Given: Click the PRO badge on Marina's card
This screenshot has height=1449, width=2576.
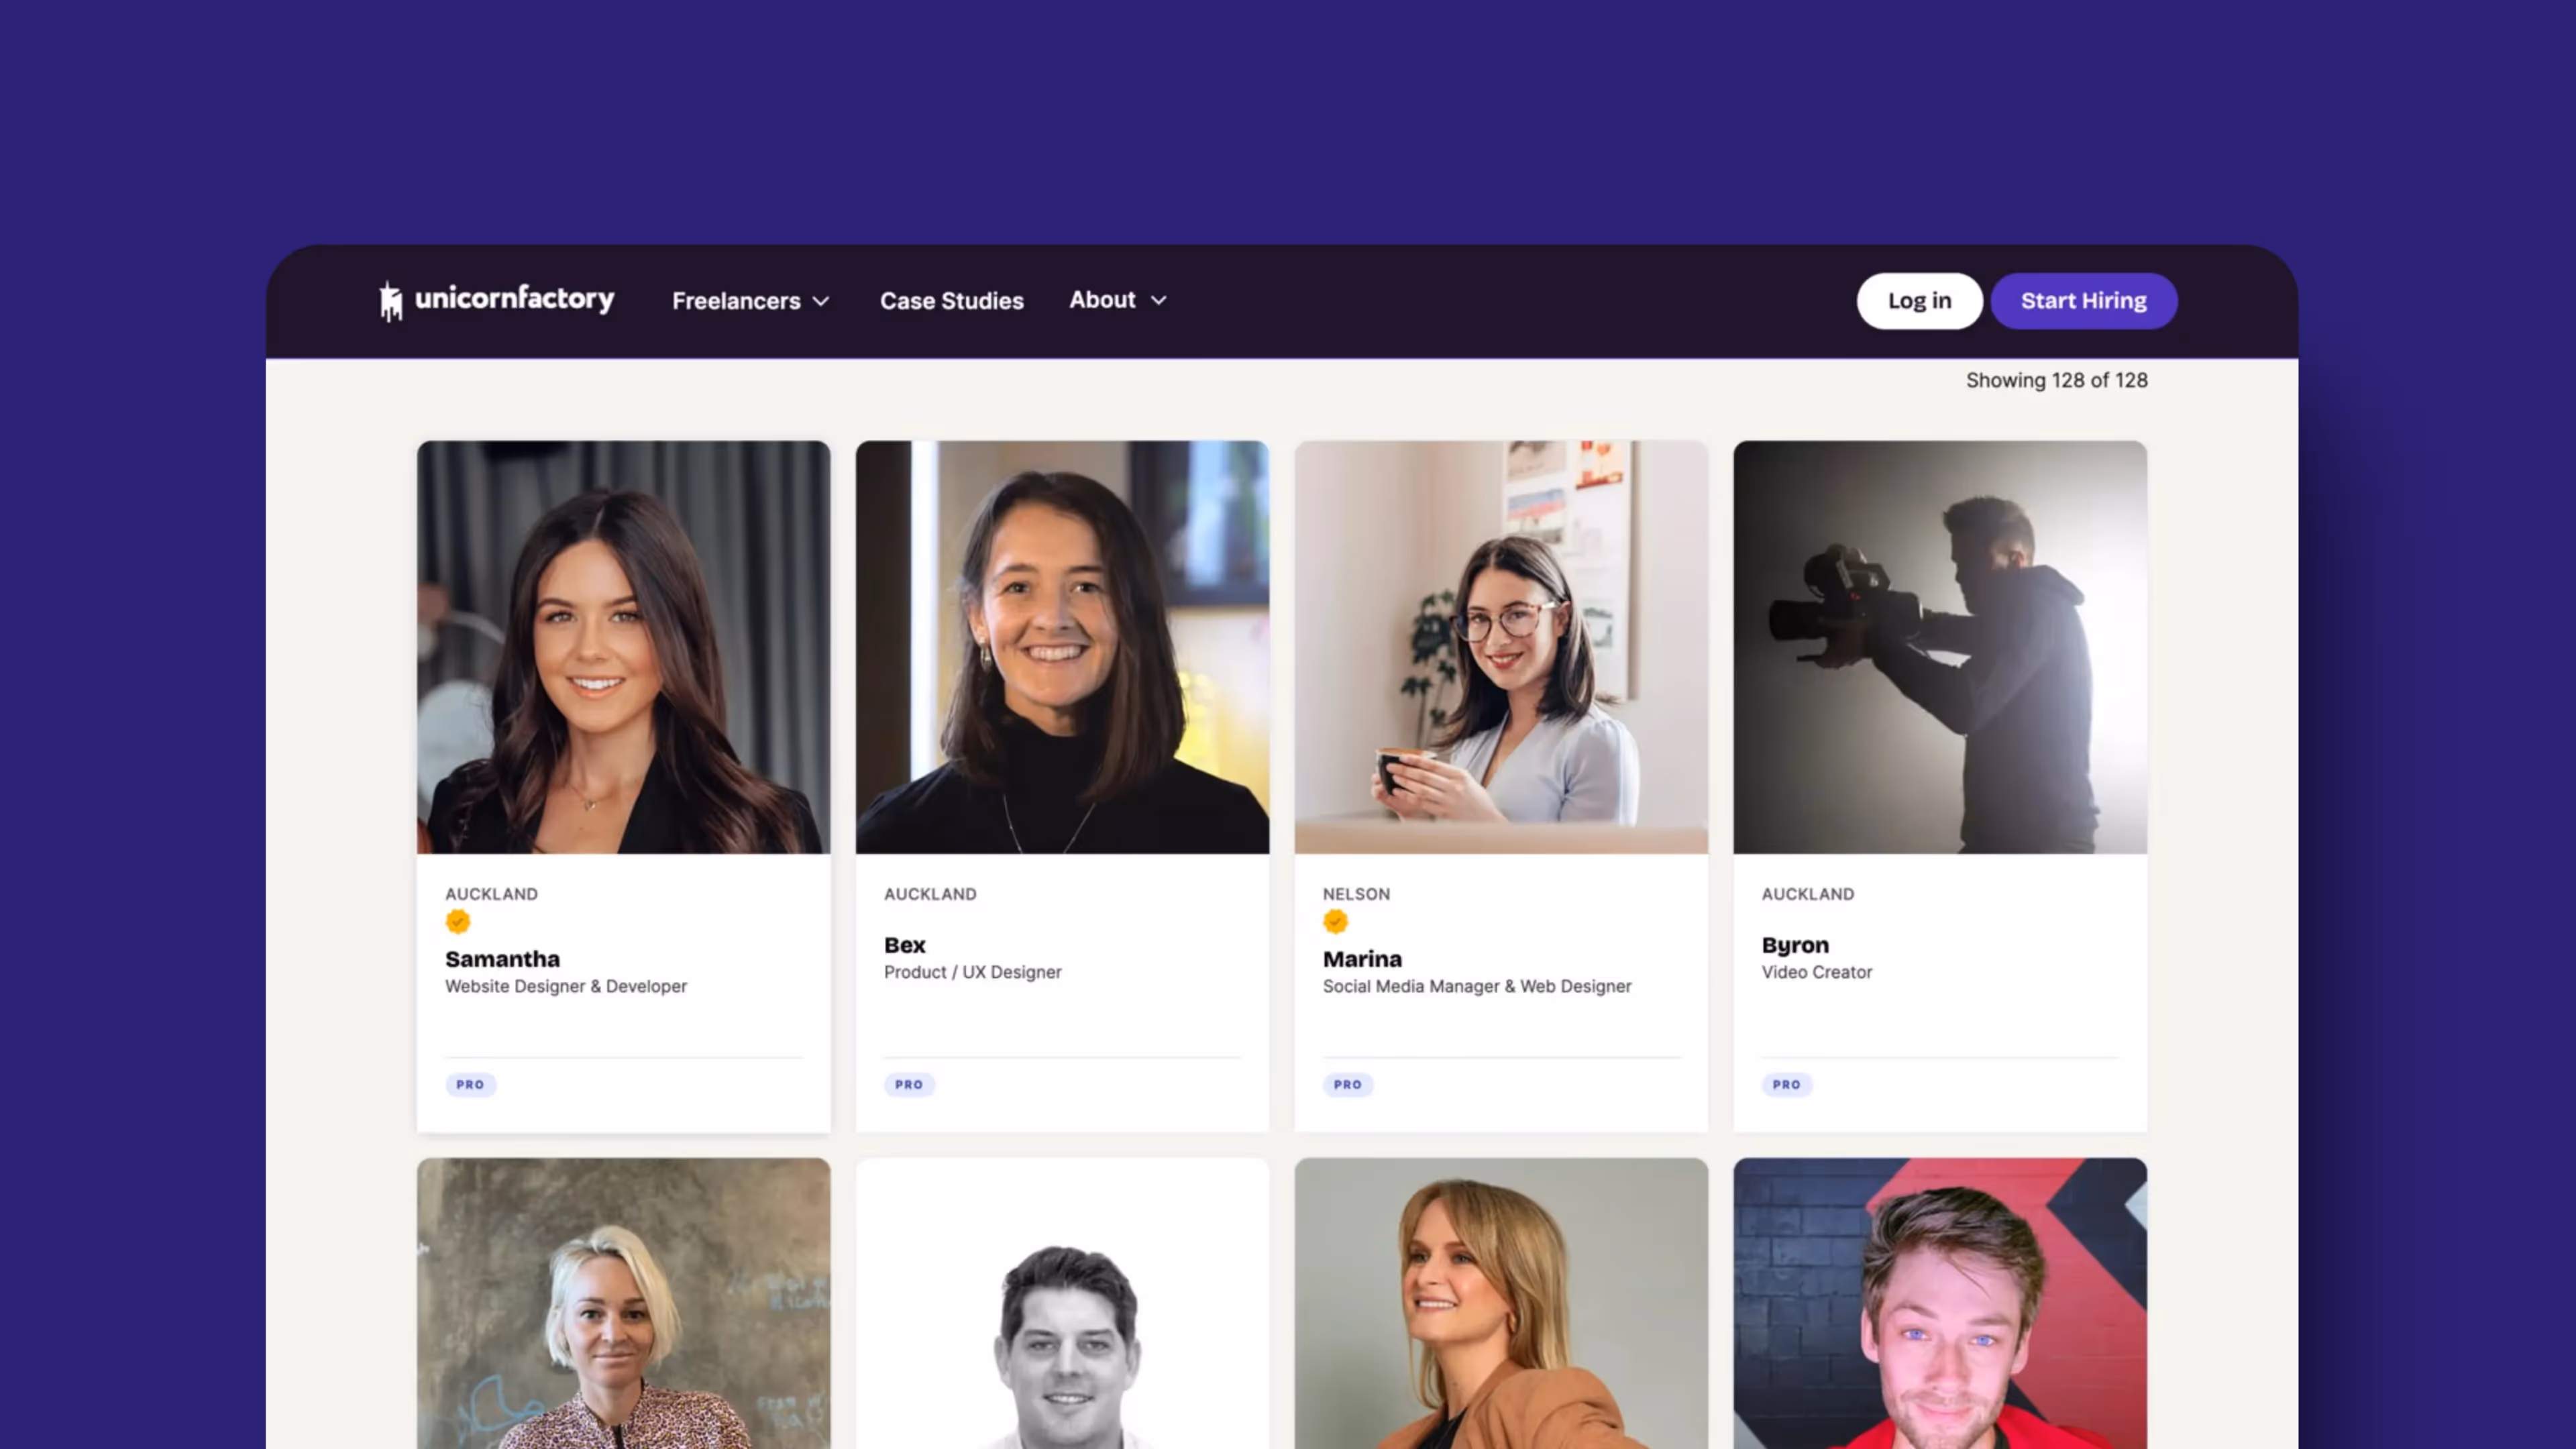Looking at the screenshot, I should 1348,1084.
